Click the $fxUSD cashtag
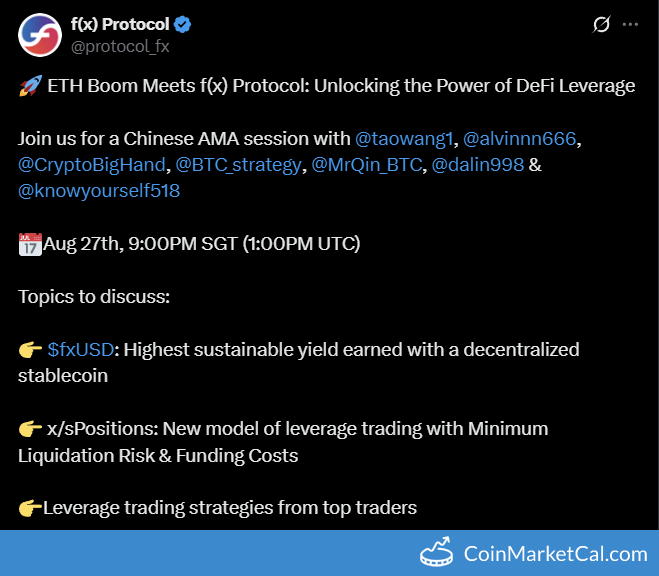 click(81, 350)
